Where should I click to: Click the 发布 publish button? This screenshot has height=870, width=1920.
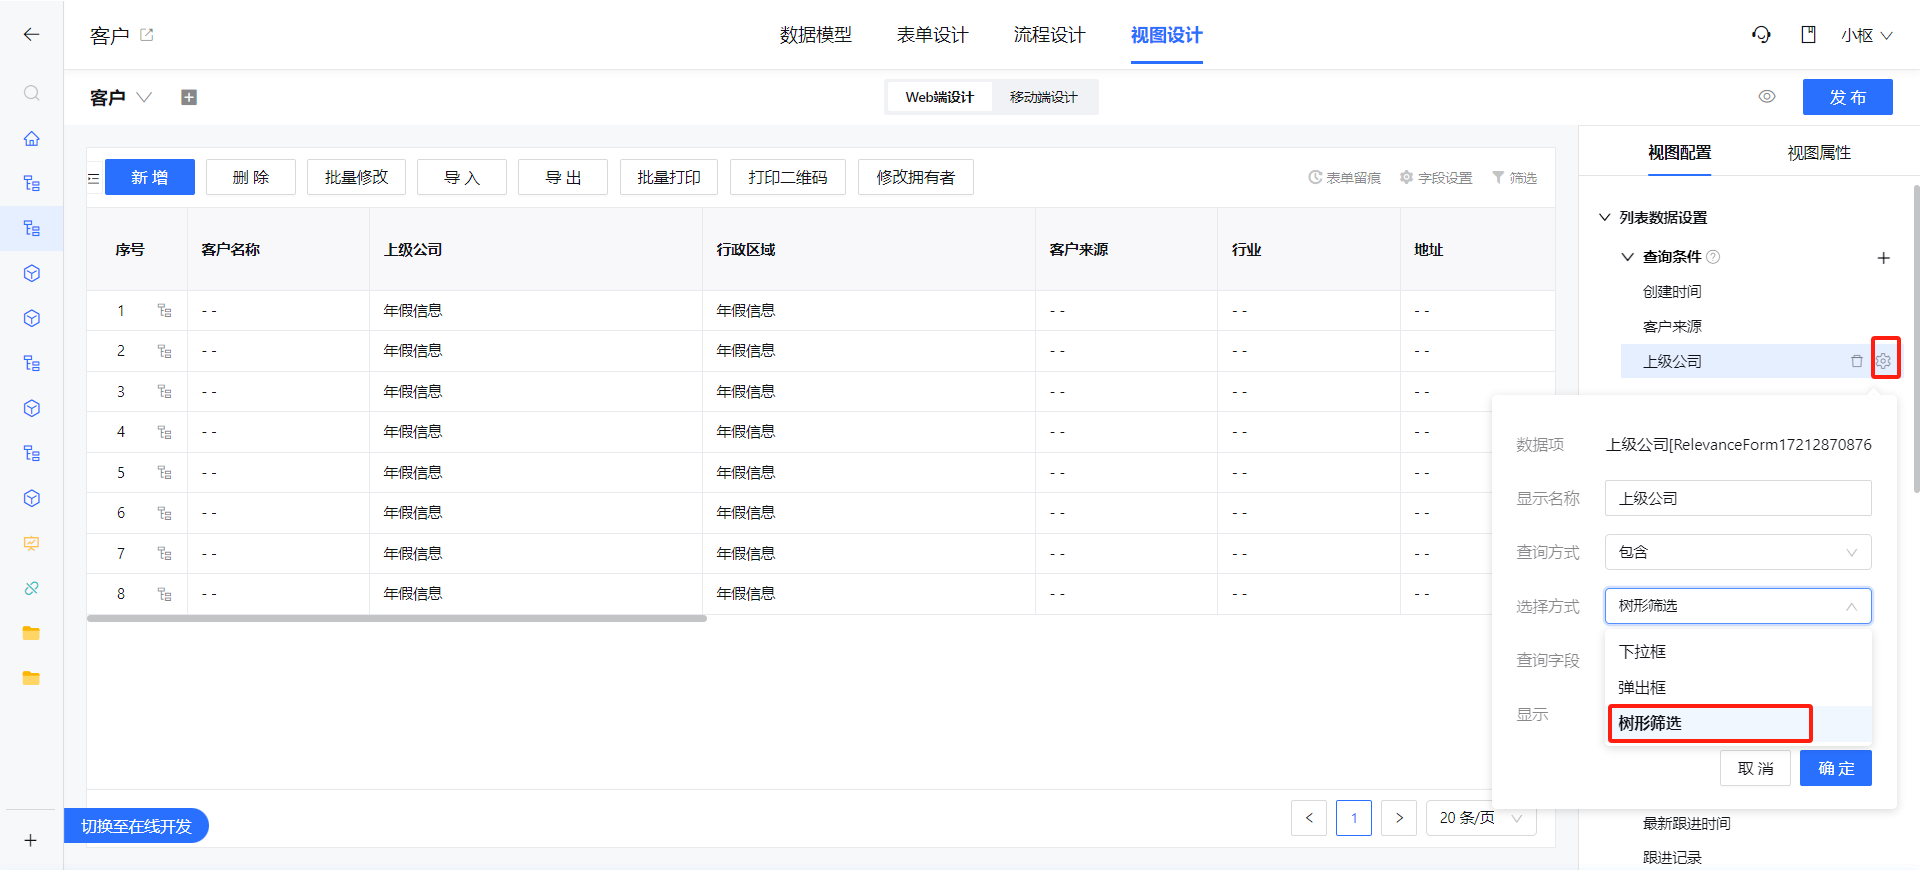[1848, 97]
